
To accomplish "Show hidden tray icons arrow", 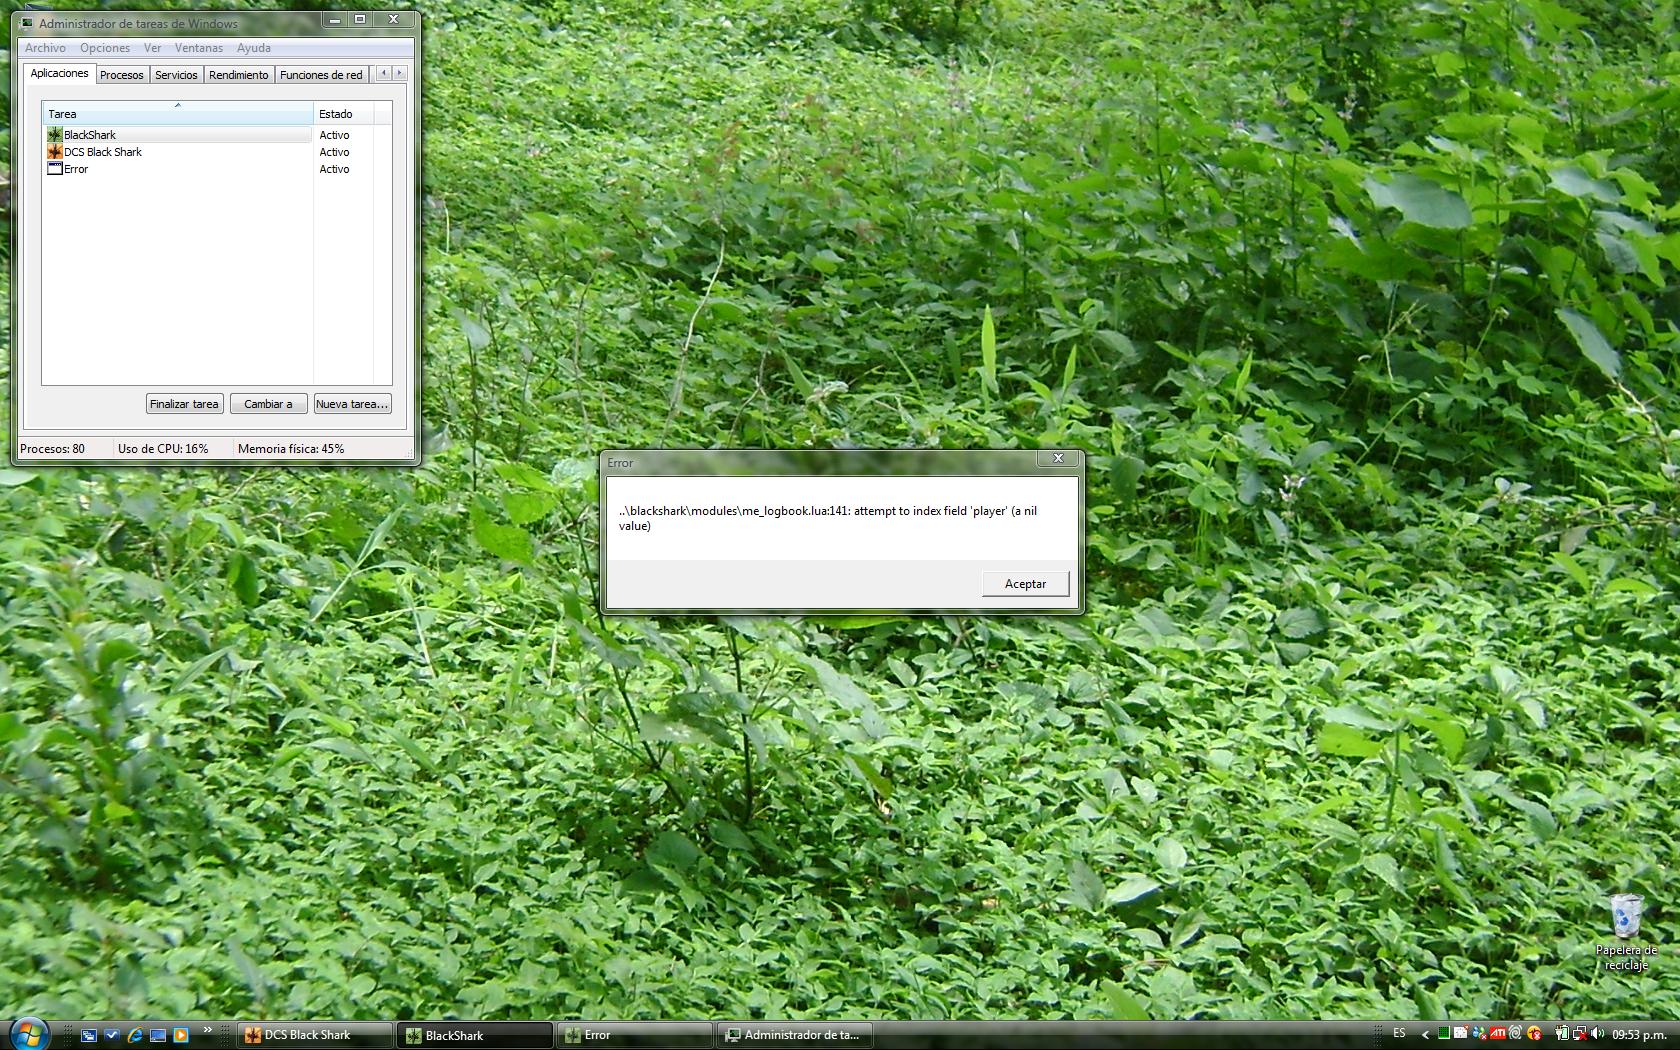I will [1426, 1035].
